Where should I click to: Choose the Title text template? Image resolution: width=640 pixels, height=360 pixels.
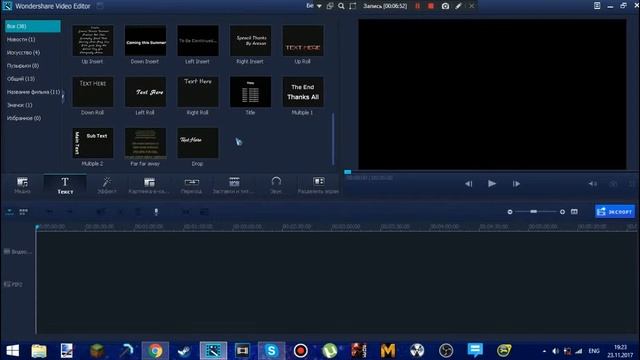250,92
